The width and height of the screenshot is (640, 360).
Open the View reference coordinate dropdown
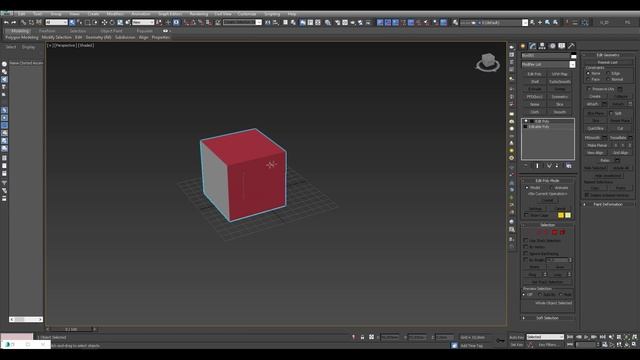[143, 22]
